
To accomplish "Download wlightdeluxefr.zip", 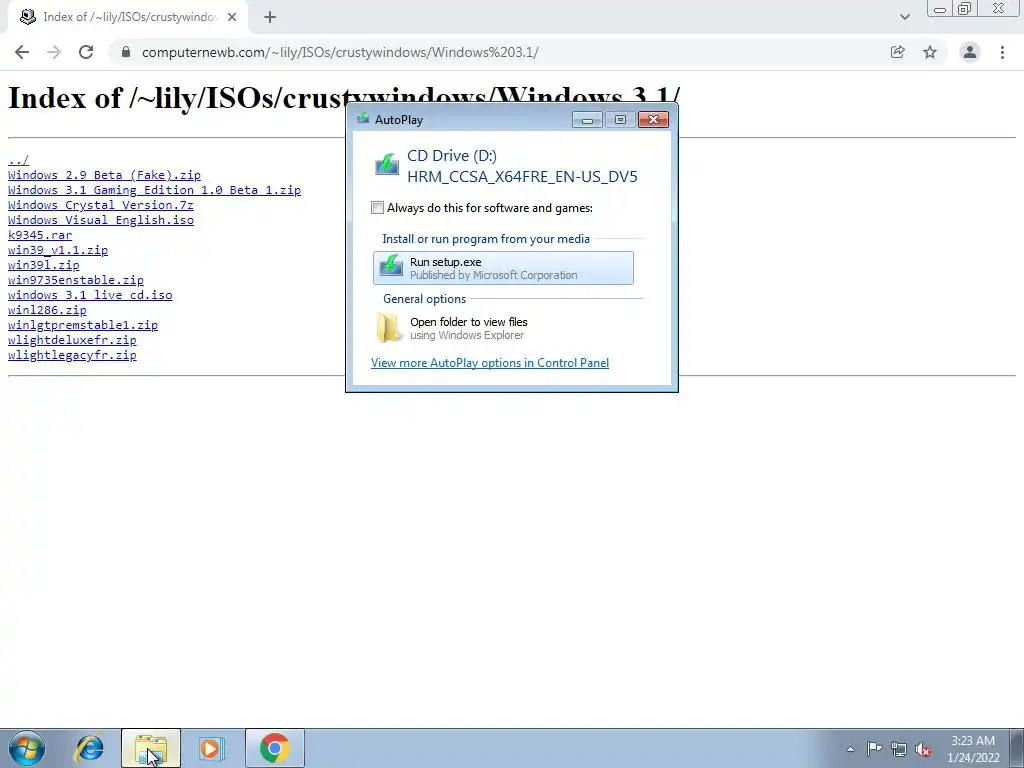I will pyautogui.click(x=72, y=340).
